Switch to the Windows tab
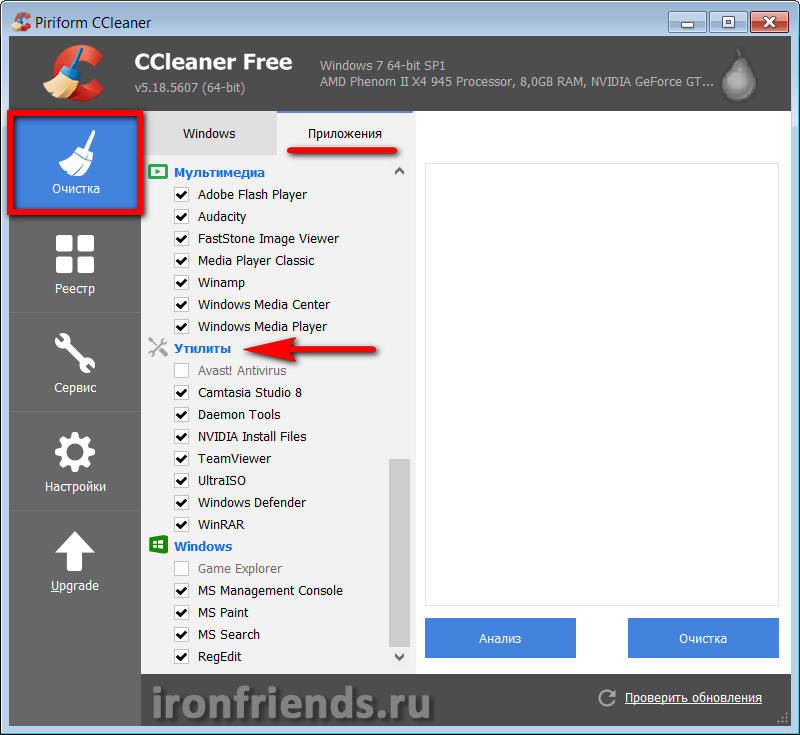The height and width of the screenshot is (735, 800). pyautogui.click(x=209, y=133)
